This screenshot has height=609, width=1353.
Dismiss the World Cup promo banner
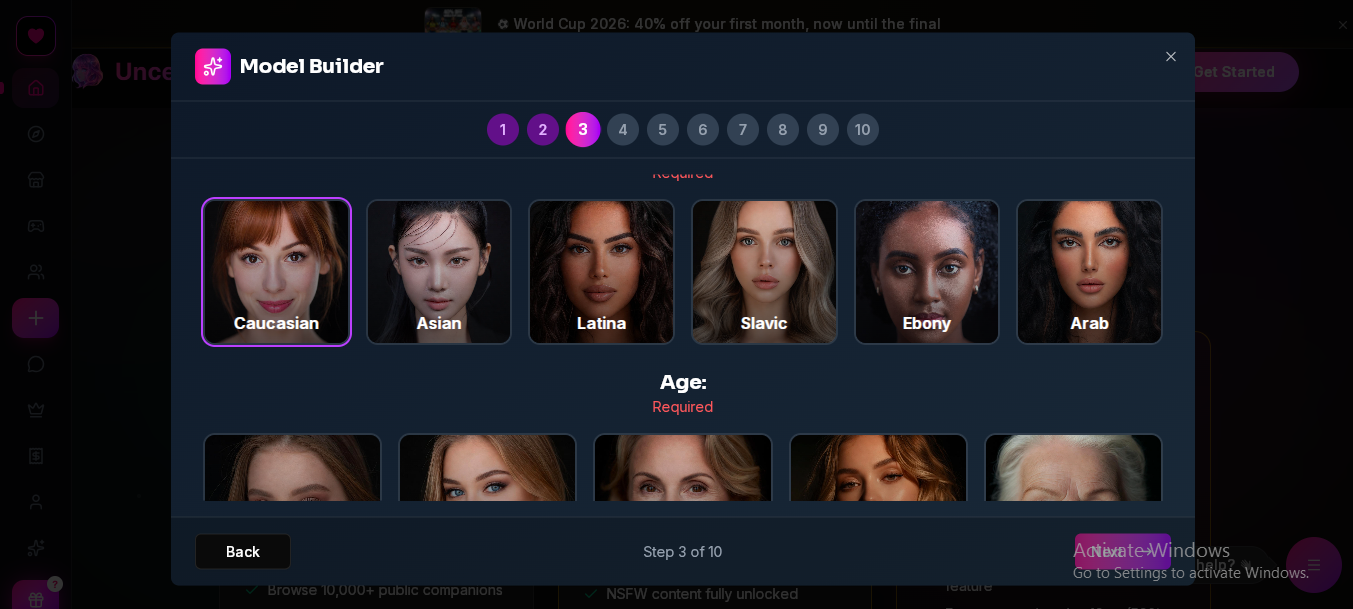point(1343,25)
